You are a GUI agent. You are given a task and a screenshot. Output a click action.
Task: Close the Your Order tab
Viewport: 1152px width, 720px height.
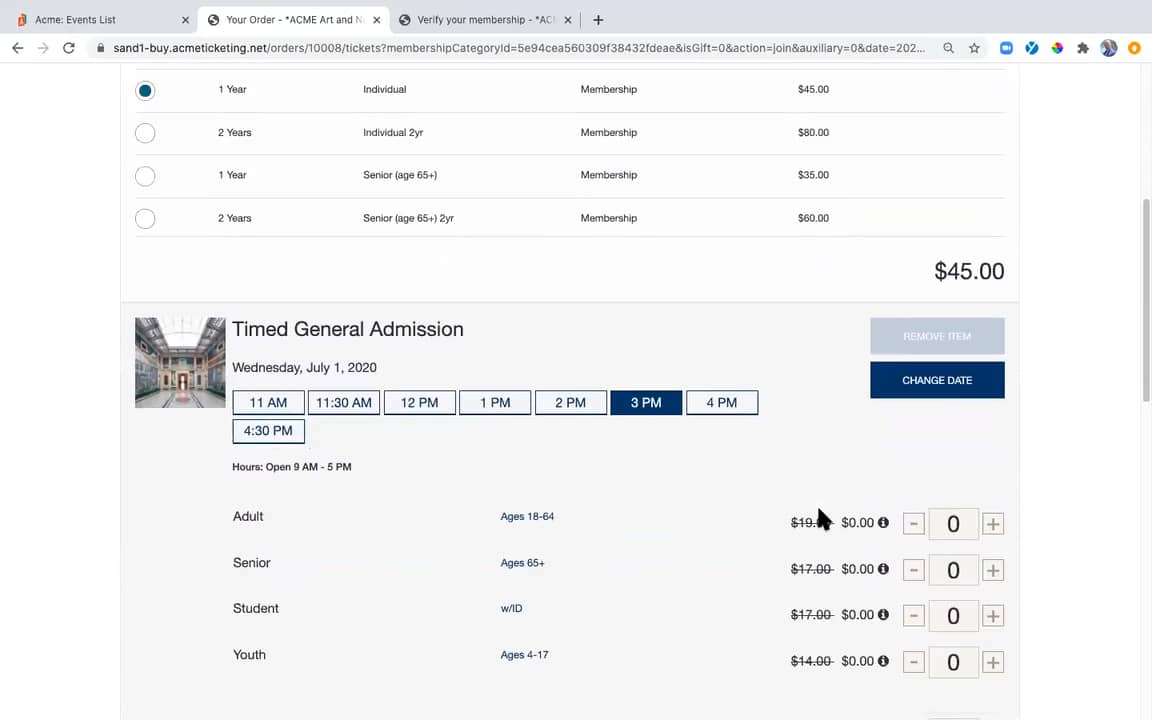[x=377, y=20]
